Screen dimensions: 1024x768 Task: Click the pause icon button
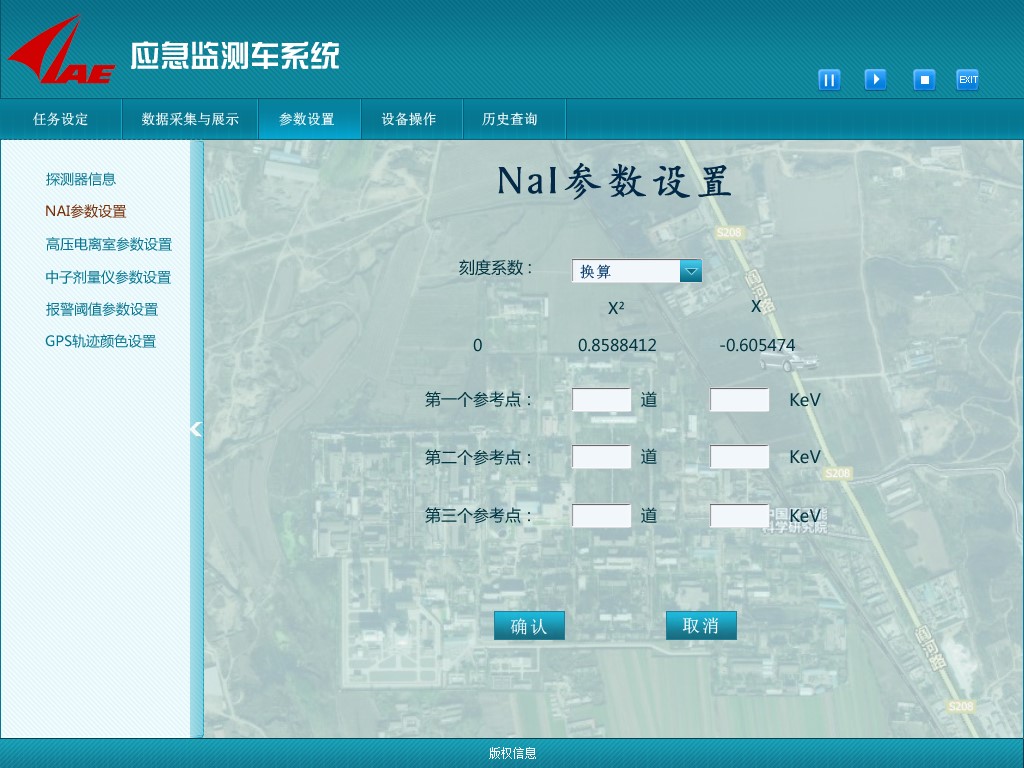click(829, 80)
